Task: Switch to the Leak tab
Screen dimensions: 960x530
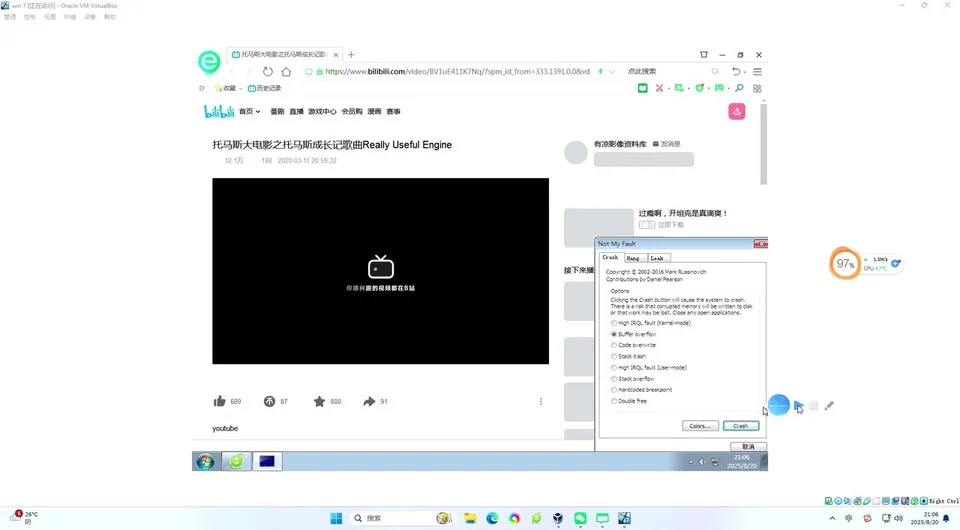Action: point(657,258)
